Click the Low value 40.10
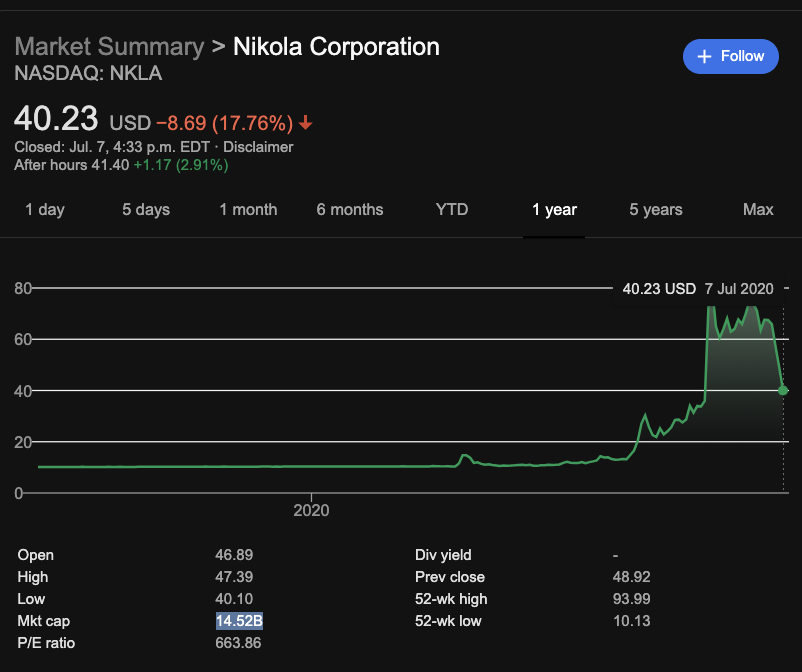This screenshot has height=672, width=802. coord(234,599)
